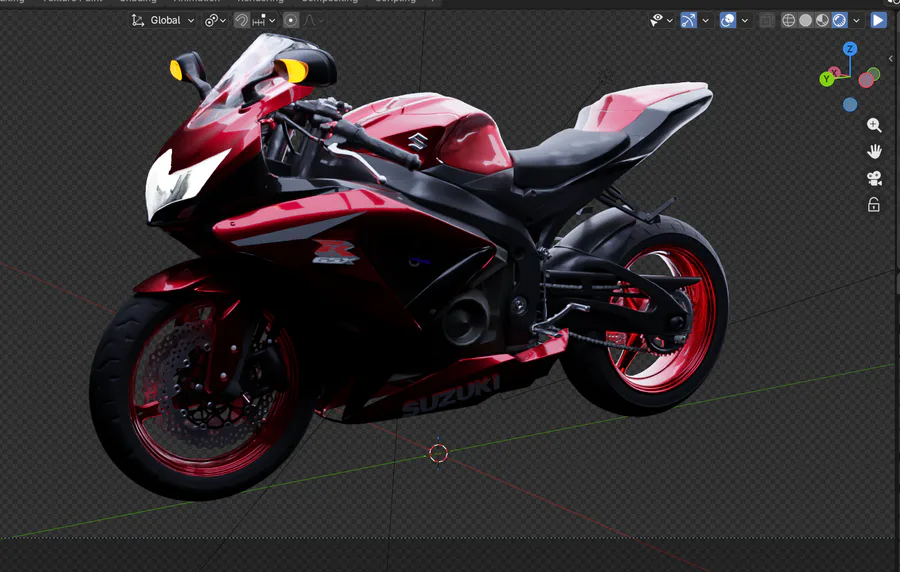Click the unlabeled blue negative Z gizmo ball

pos(850,105)
